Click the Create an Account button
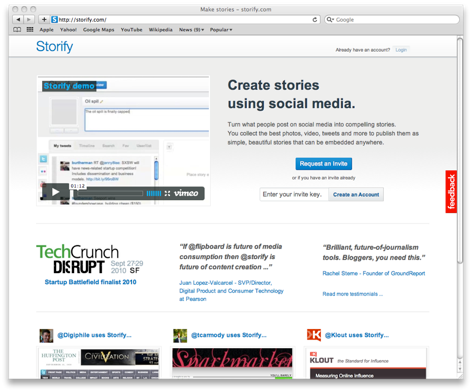The image size is (472, 392). click(356, 194)
